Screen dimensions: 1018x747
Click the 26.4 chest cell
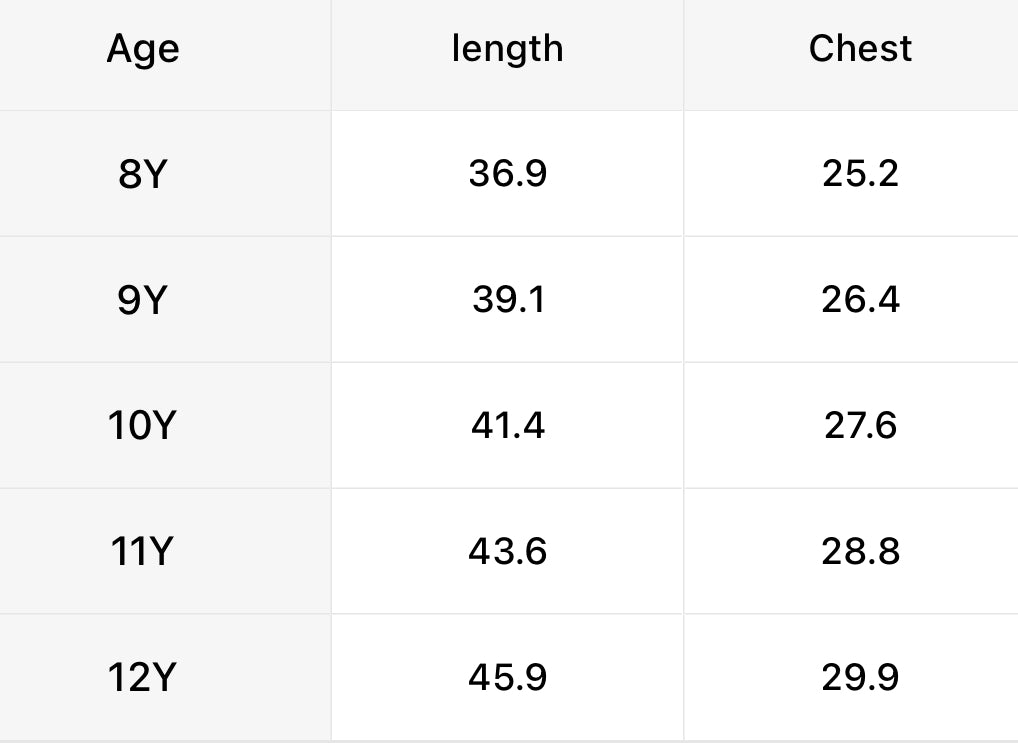[860, 300]
